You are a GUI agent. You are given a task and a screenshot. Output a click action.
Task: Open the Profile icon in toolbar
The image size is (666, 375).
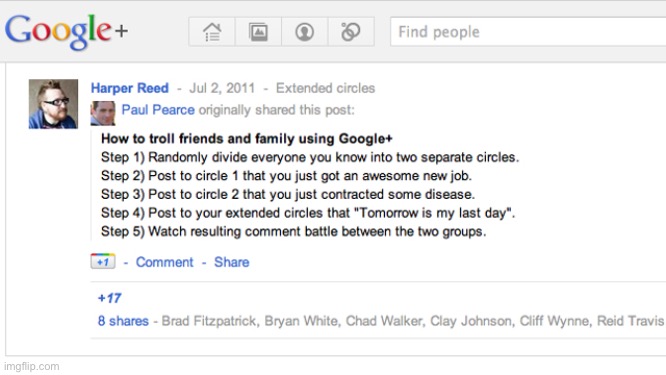(305, 32)
